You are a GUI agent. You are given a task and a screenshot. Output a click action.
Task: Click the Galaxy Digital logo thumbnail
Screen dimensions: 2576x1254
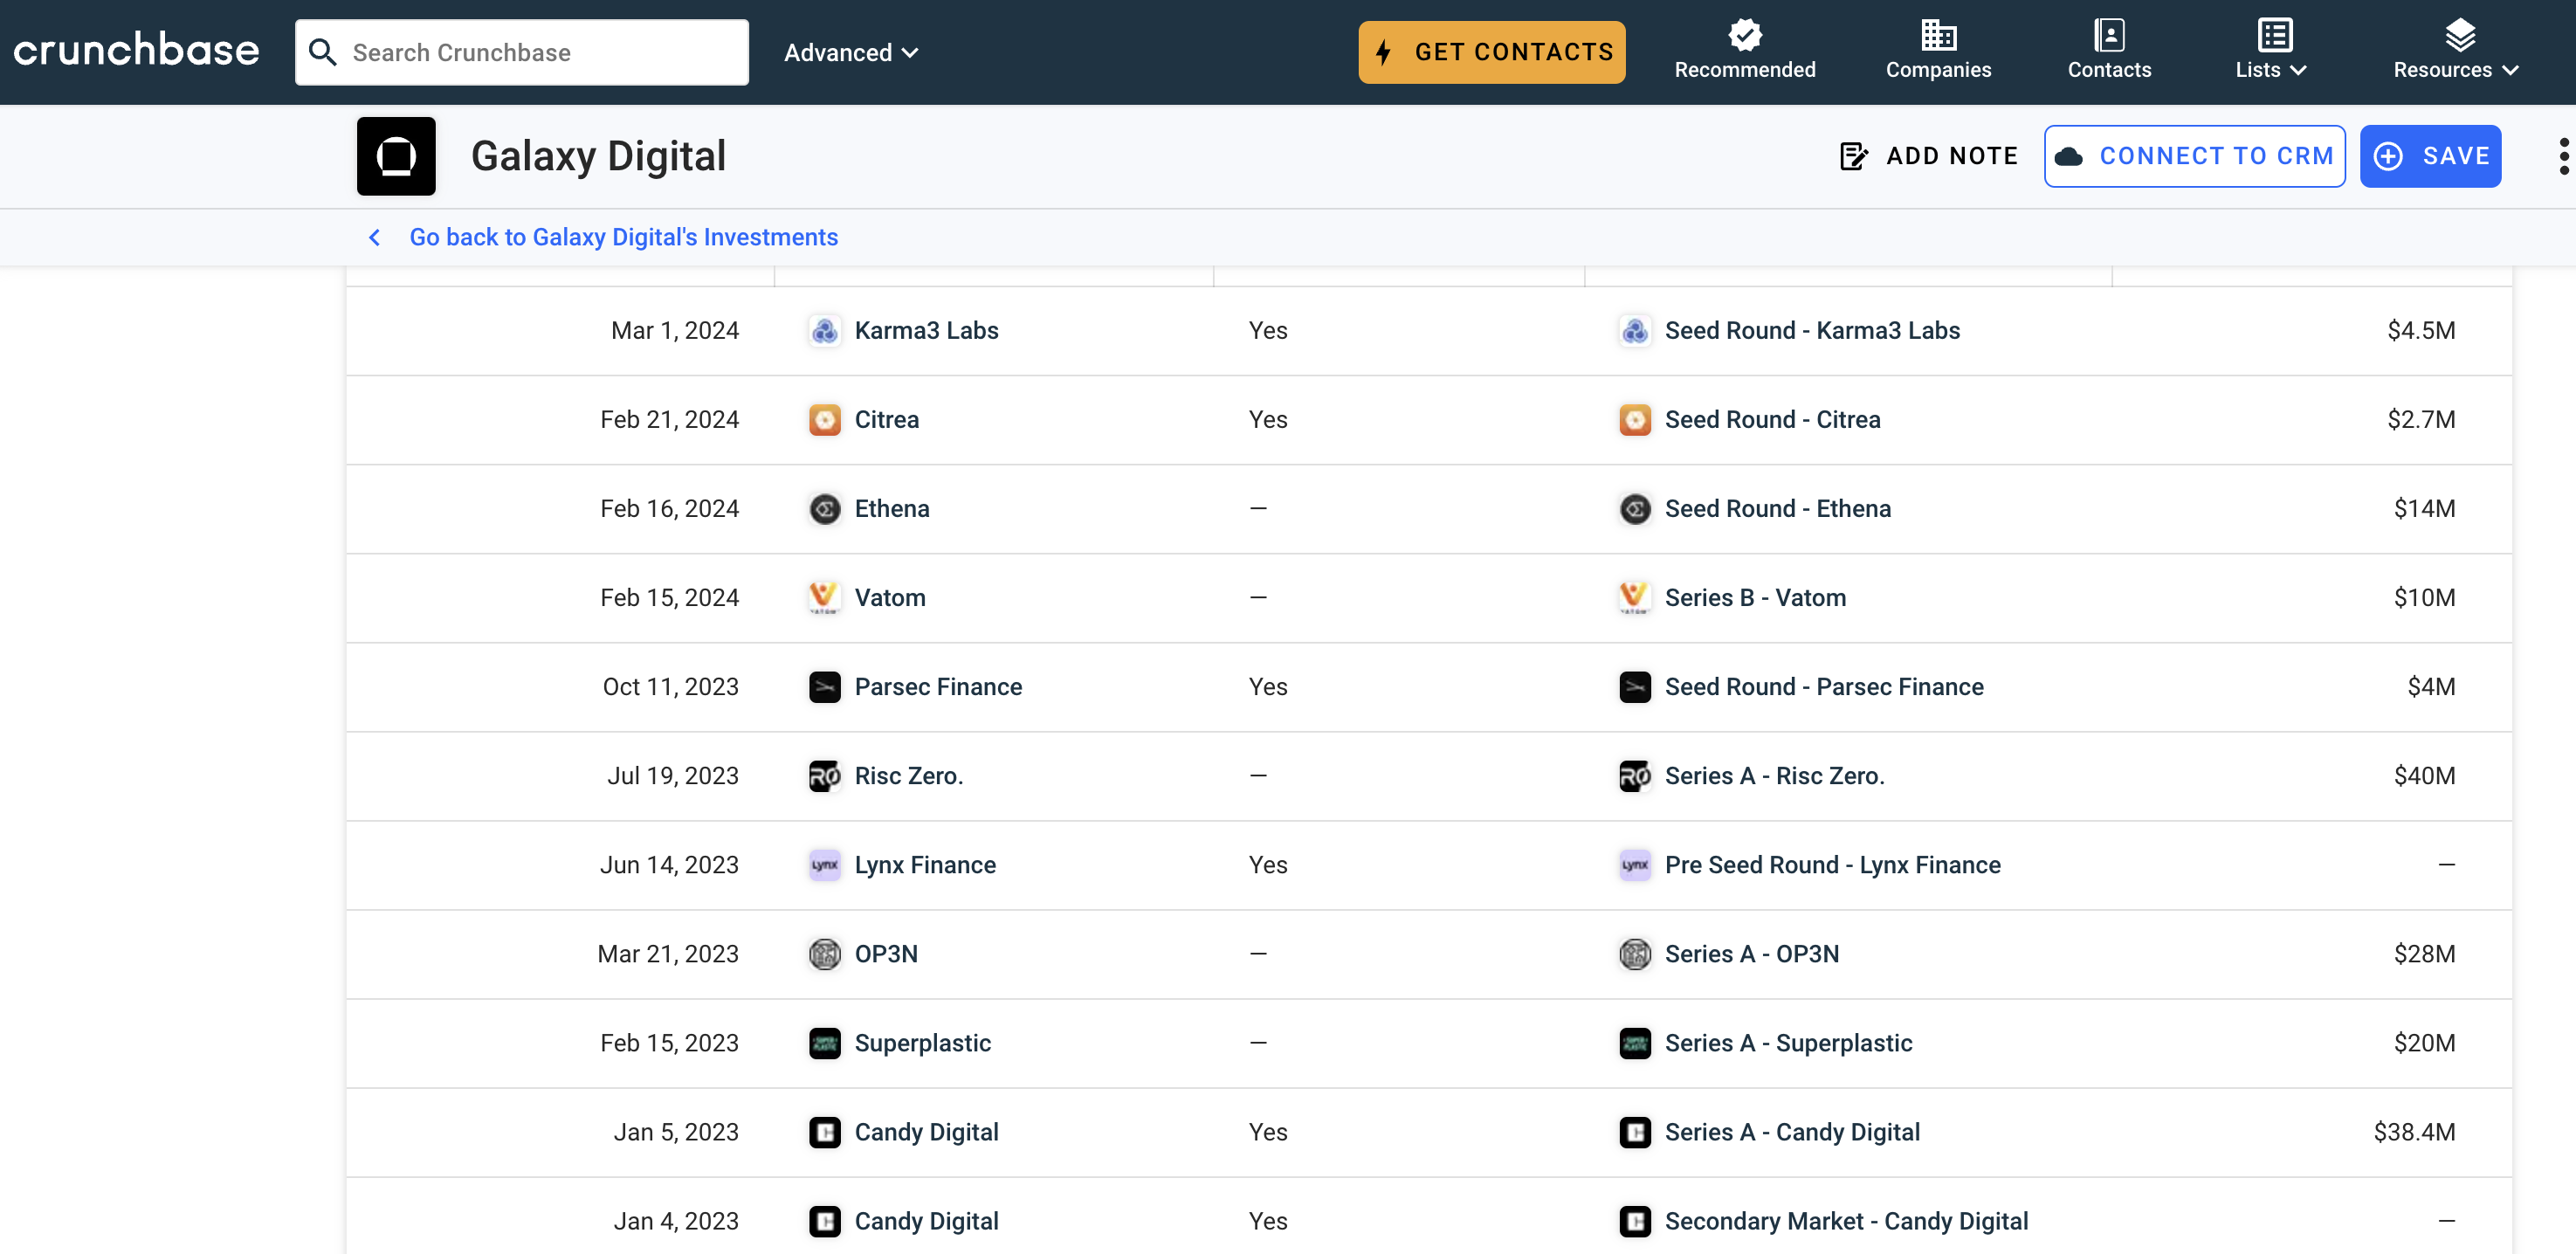pos(396,156)
